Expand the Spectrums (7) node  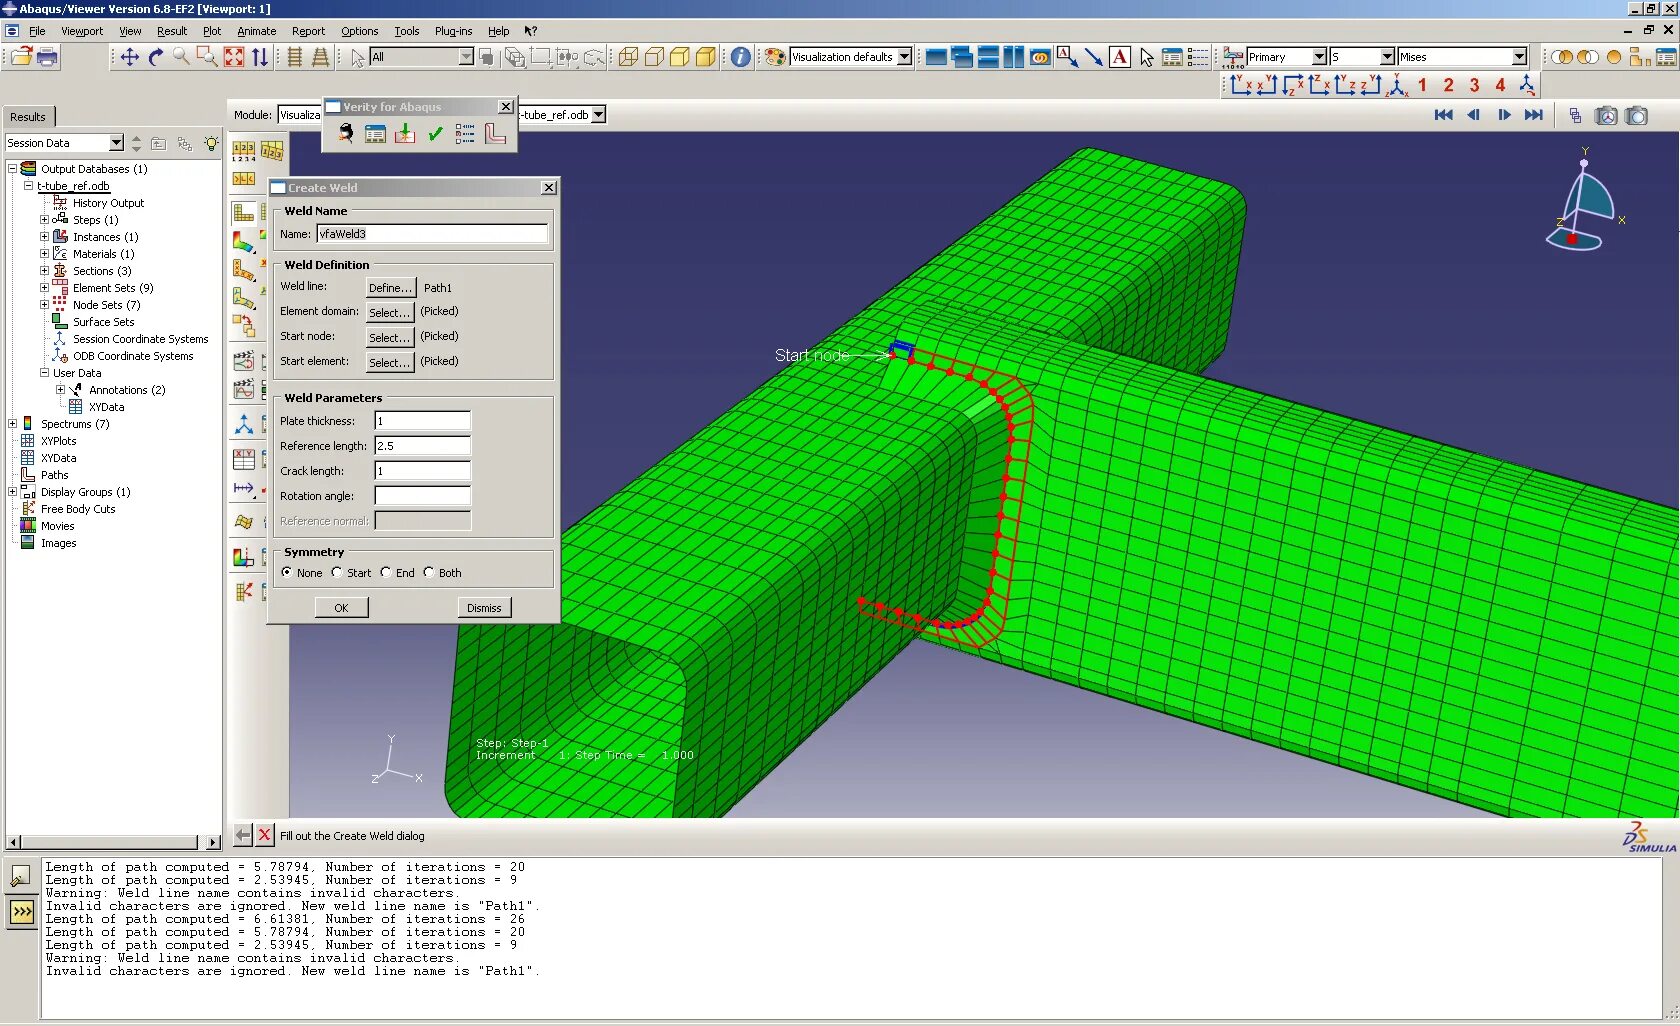(x=12, y=424)
